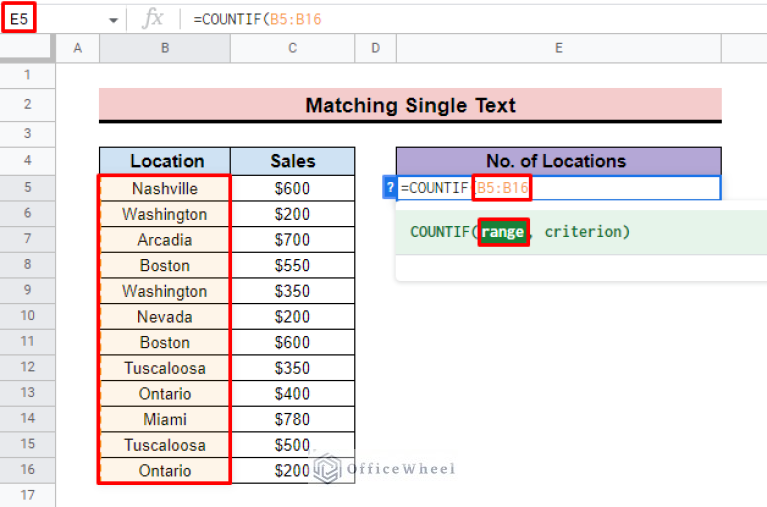Click the fx function icon
The width and height of the screenshot is (767, 507).
[x=152, y=19]
